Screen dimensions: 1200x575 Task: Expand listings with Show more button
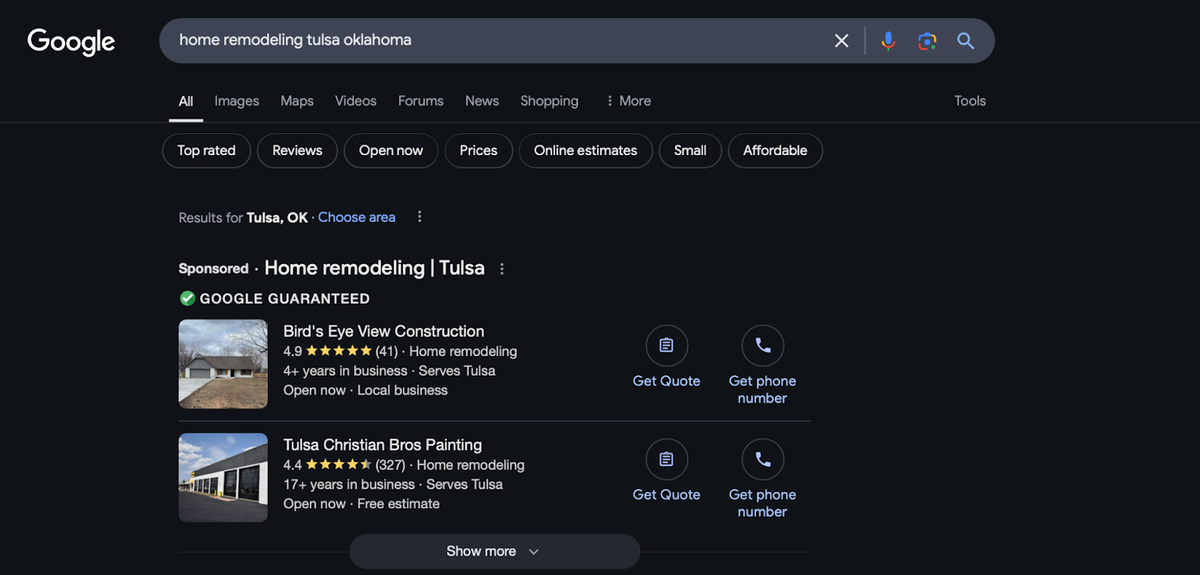pyautogui.click(x=495, y=552)
